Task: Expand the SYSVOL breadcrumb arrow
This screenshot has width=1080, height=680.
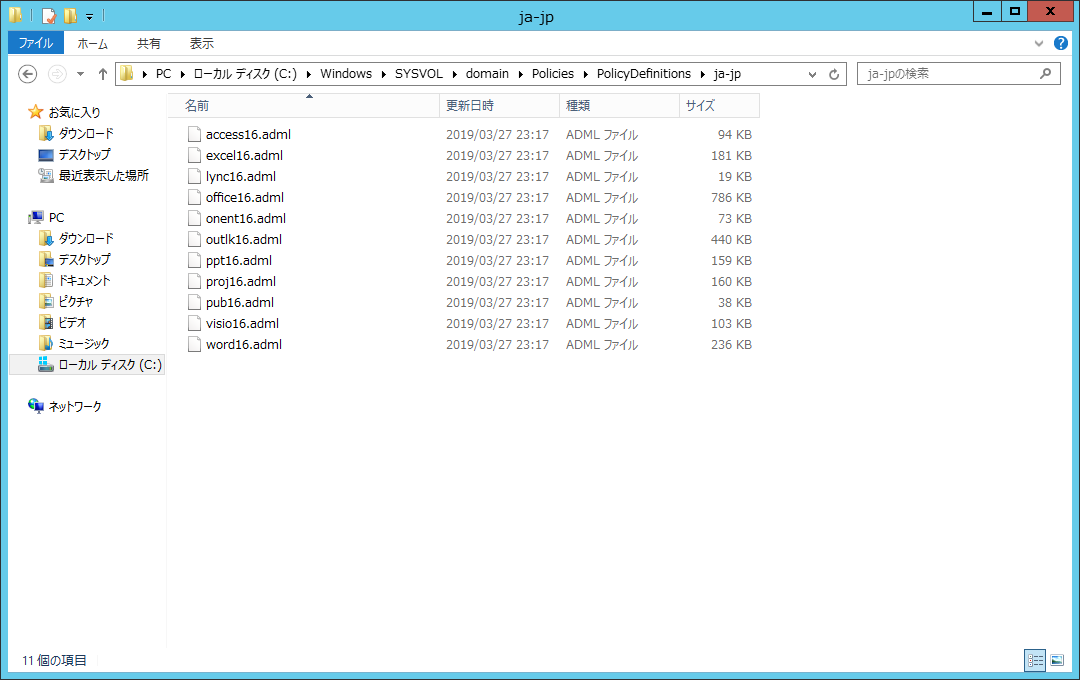Action: tap(455, 74)
